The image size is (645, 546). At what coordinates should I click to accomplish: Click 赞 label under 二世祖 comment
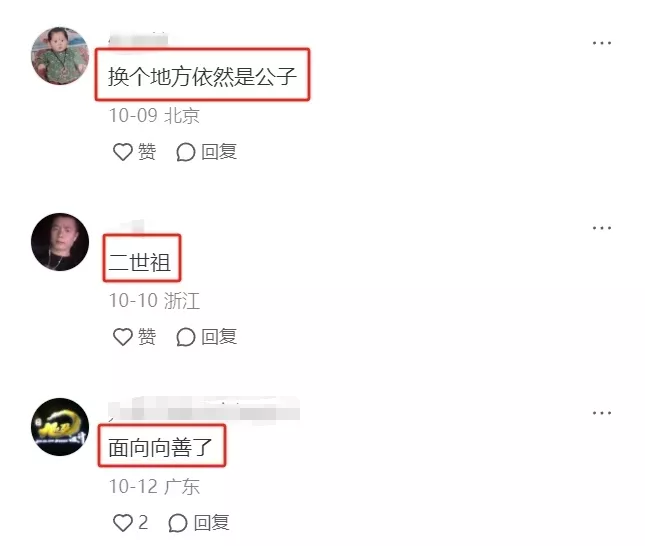[147, 337]
